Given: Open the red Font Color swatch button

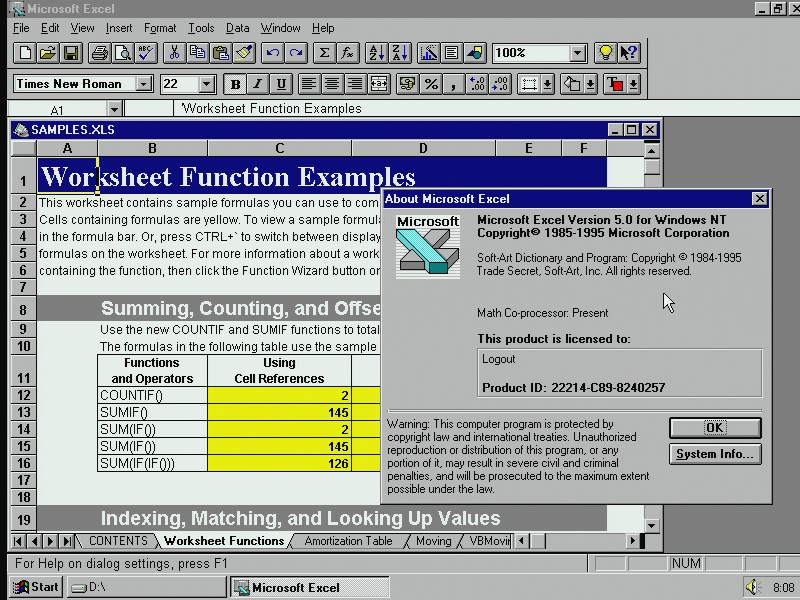Looking at the screenshot, I should 615,84.
